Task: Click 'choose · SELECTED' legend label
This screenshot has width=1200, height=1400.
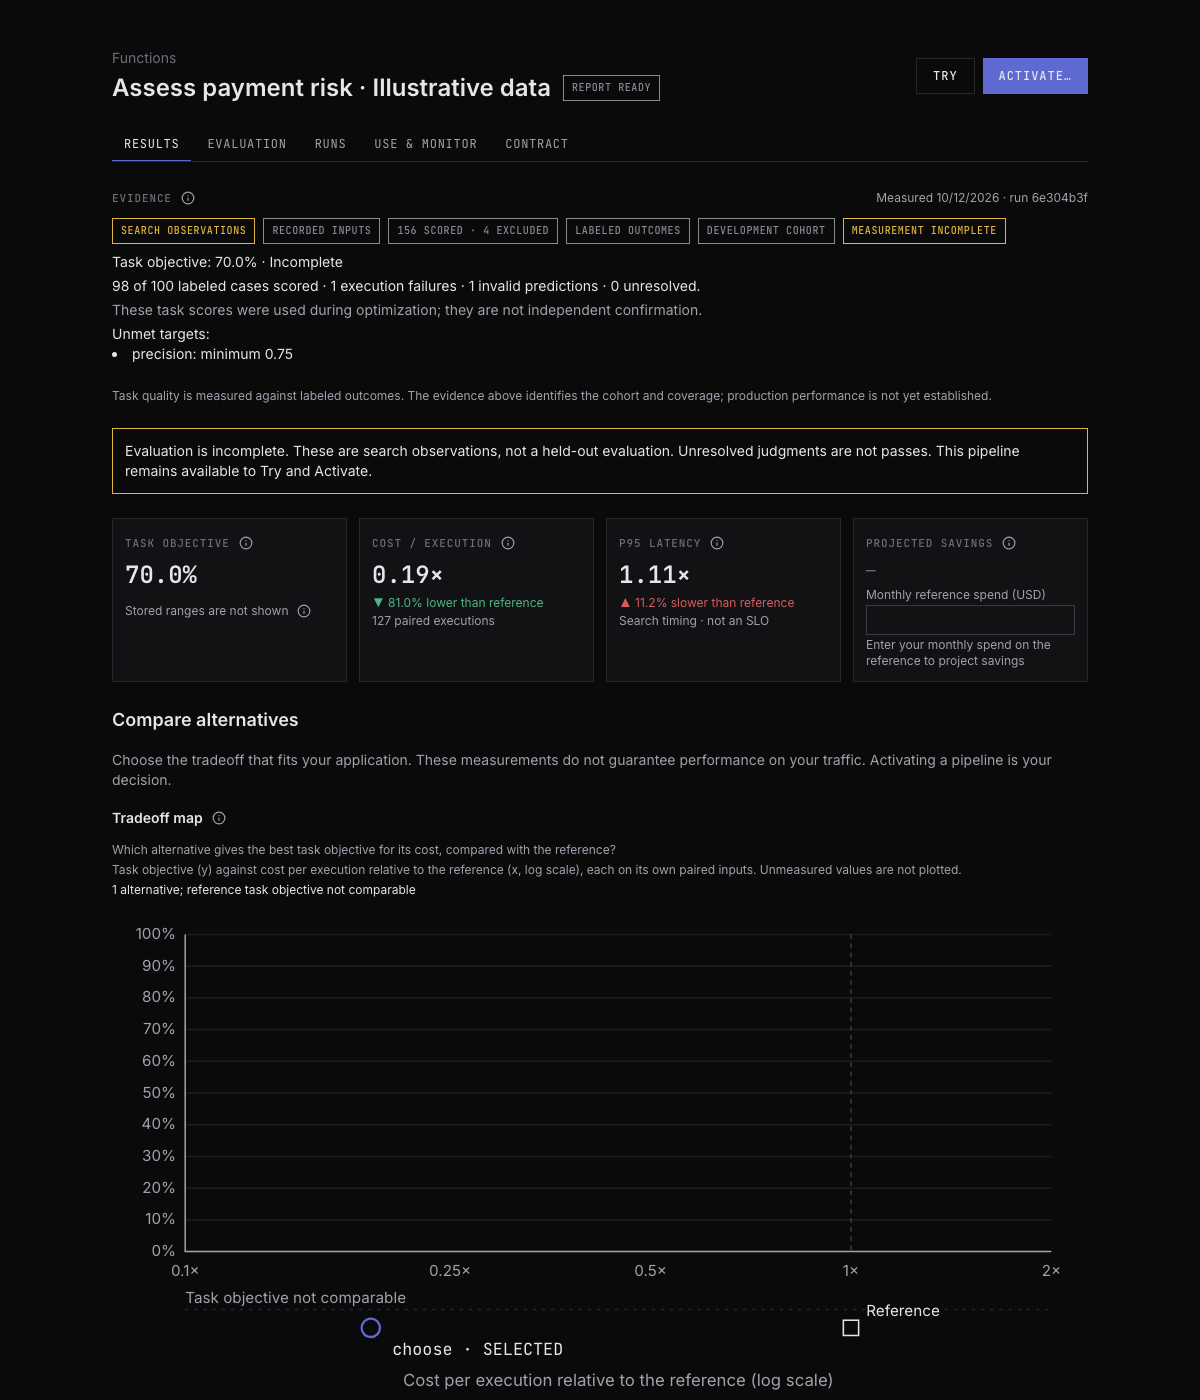Action: click(x=478, y=1350)
